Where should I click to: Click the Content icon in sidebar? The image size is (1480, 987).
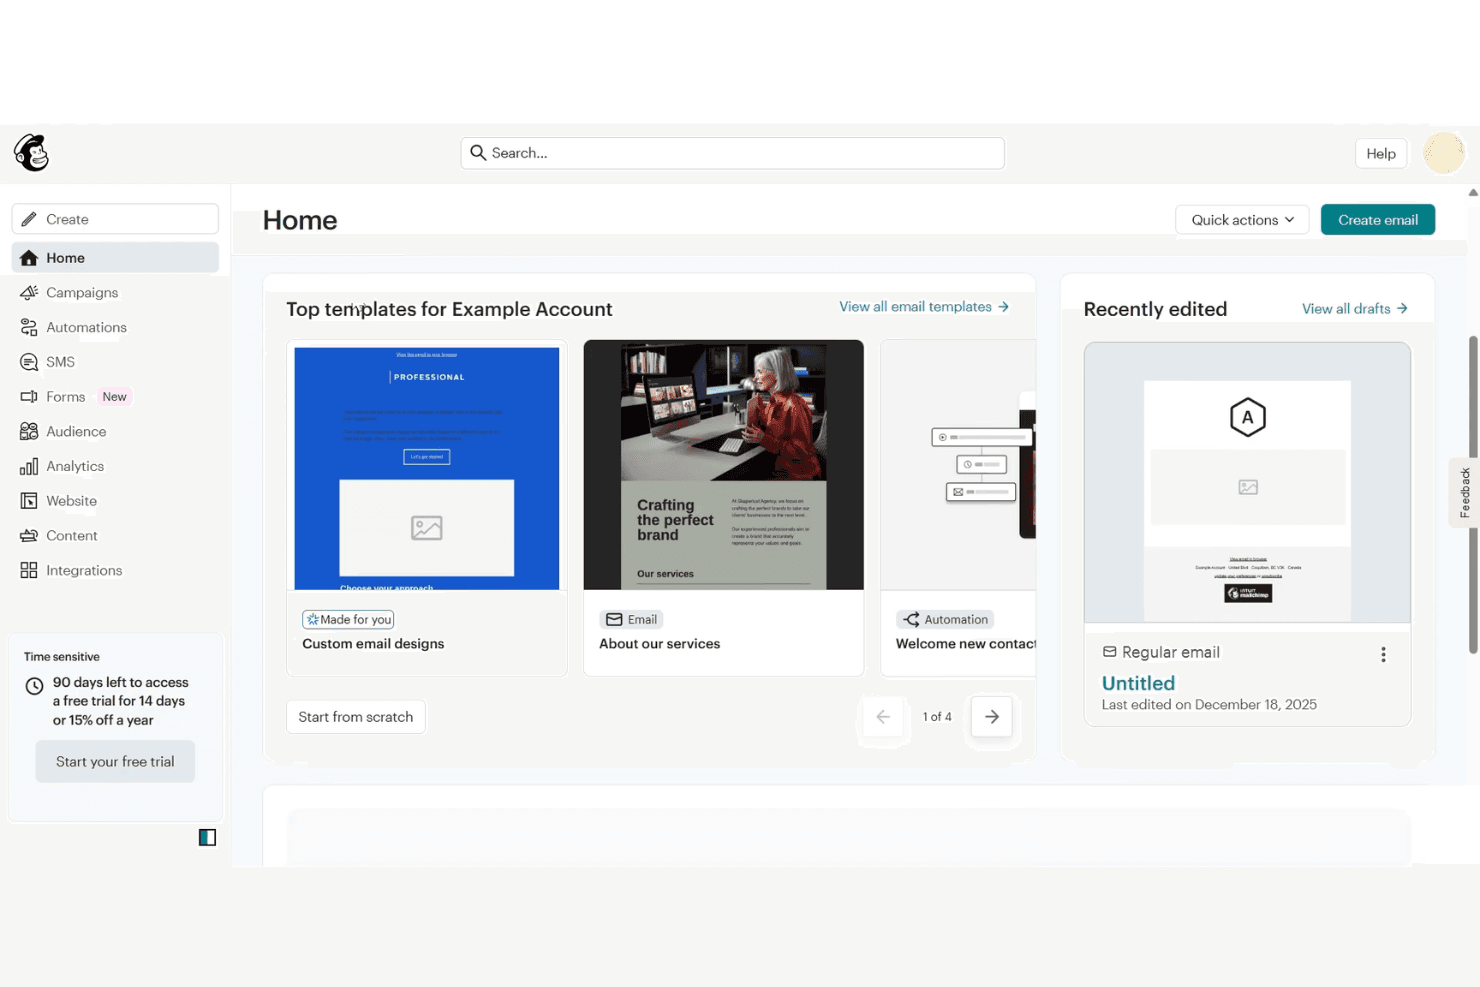[29, 536]
